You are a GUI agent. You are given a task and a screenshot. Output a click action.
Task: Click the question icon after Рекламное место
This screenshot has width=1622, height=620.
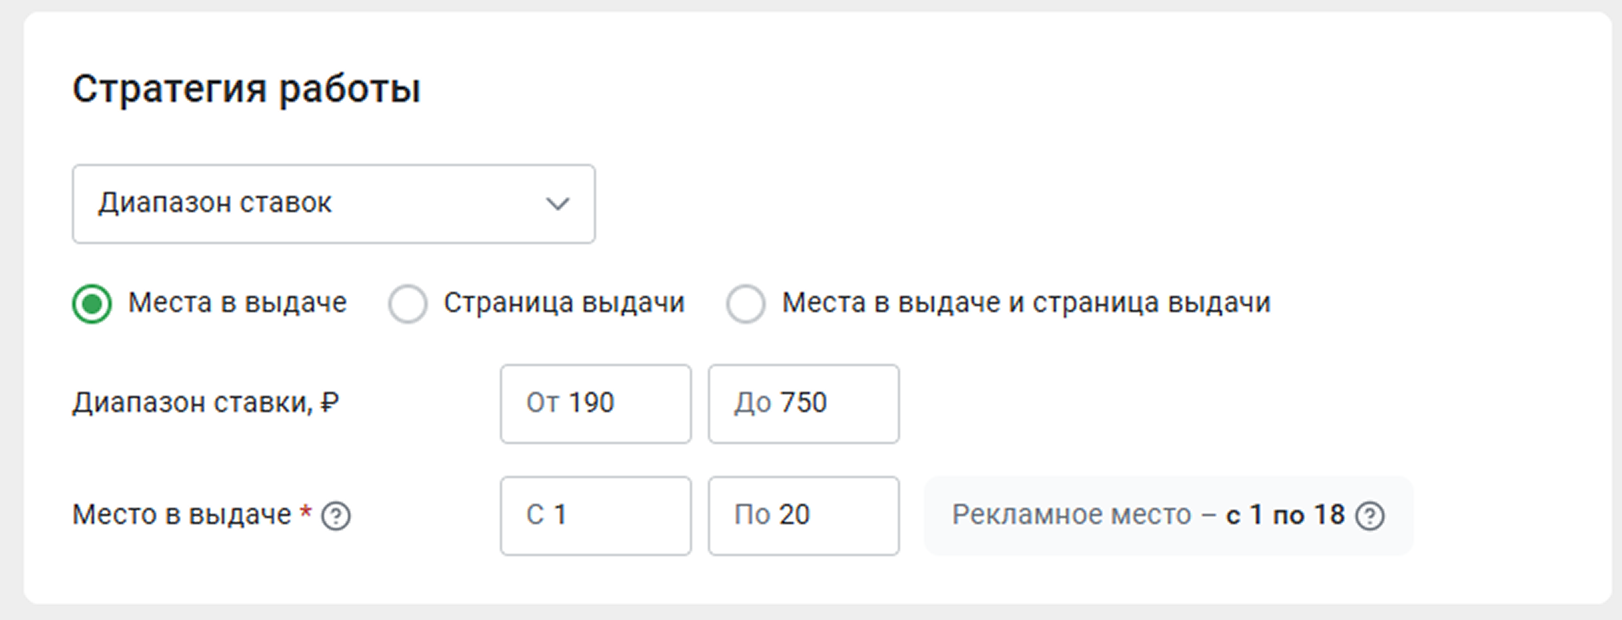(x=1370, y=516)
